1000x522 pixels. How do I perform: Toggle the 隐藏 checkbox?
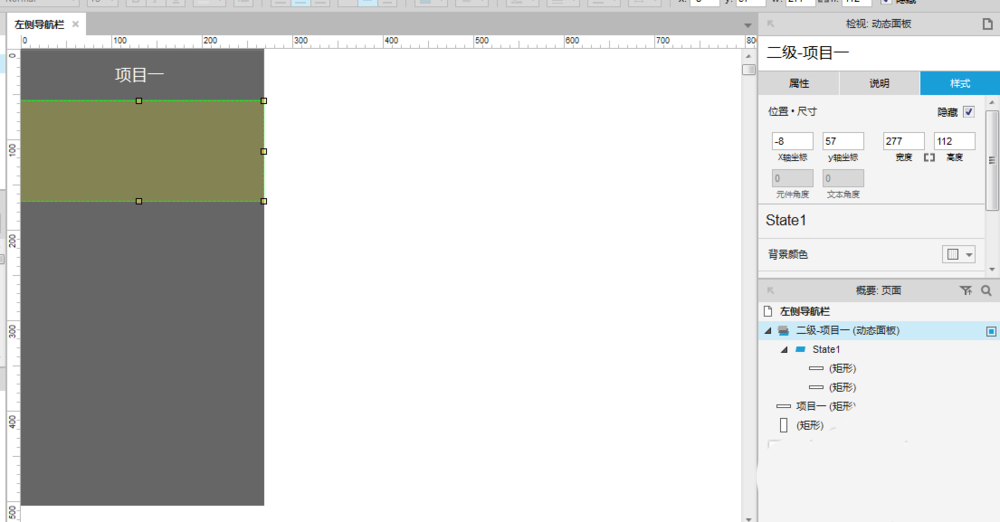[969, 112]
